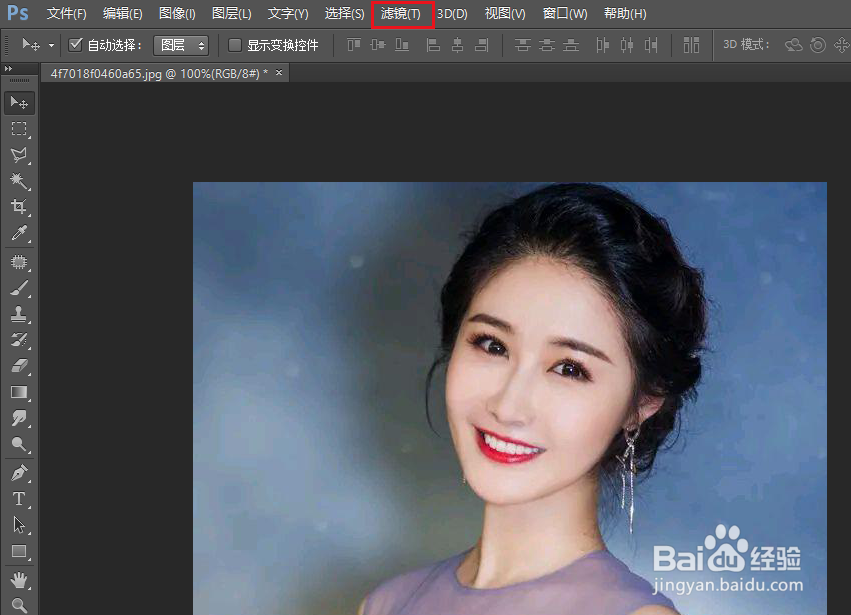Toggle the 自动选择 checkbox

click(x=75, y=45)
